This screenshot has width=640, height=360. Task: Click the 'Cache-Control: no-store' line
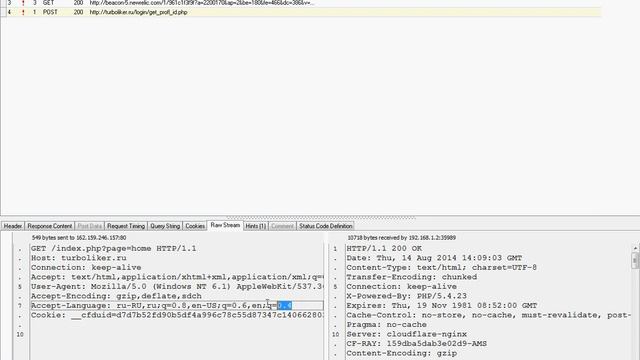tap(489, 315)
